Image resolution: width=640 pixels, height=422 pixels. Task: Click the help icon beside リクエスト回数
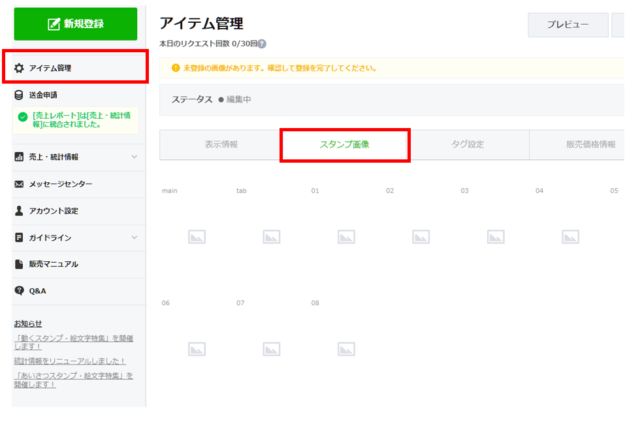click(x=262, y=44)
